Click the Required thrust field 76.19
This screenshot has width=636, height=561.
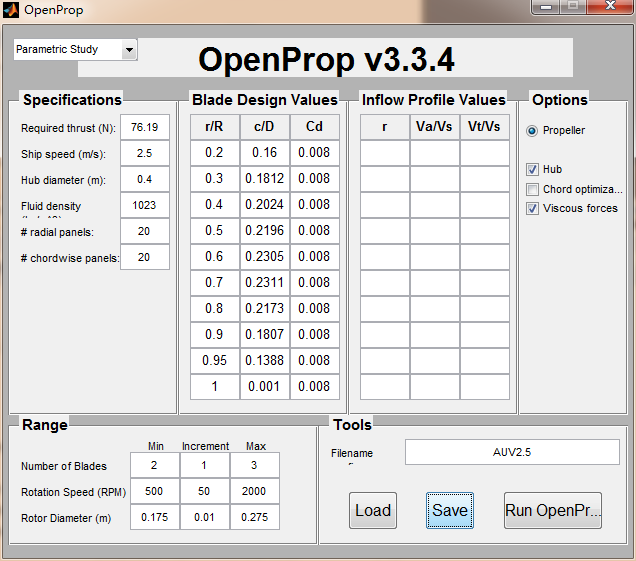coord(145,127)
